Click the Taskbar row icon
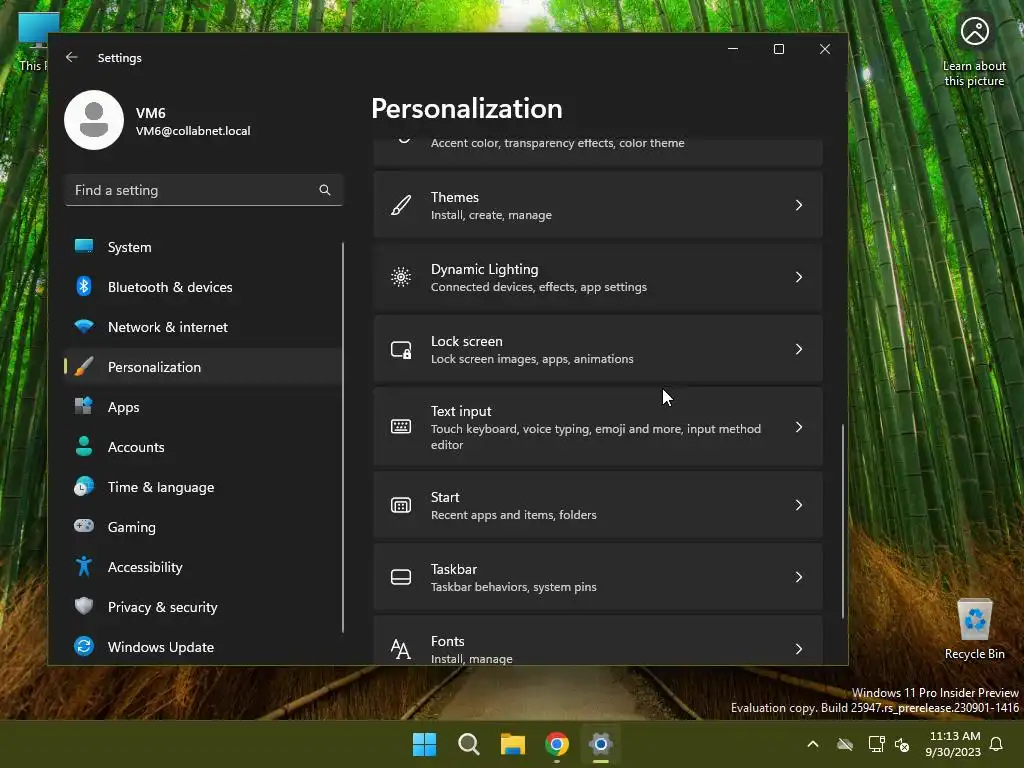This screenshot has width=1024, height=768. pyautogui.click(x=401, y=577)
